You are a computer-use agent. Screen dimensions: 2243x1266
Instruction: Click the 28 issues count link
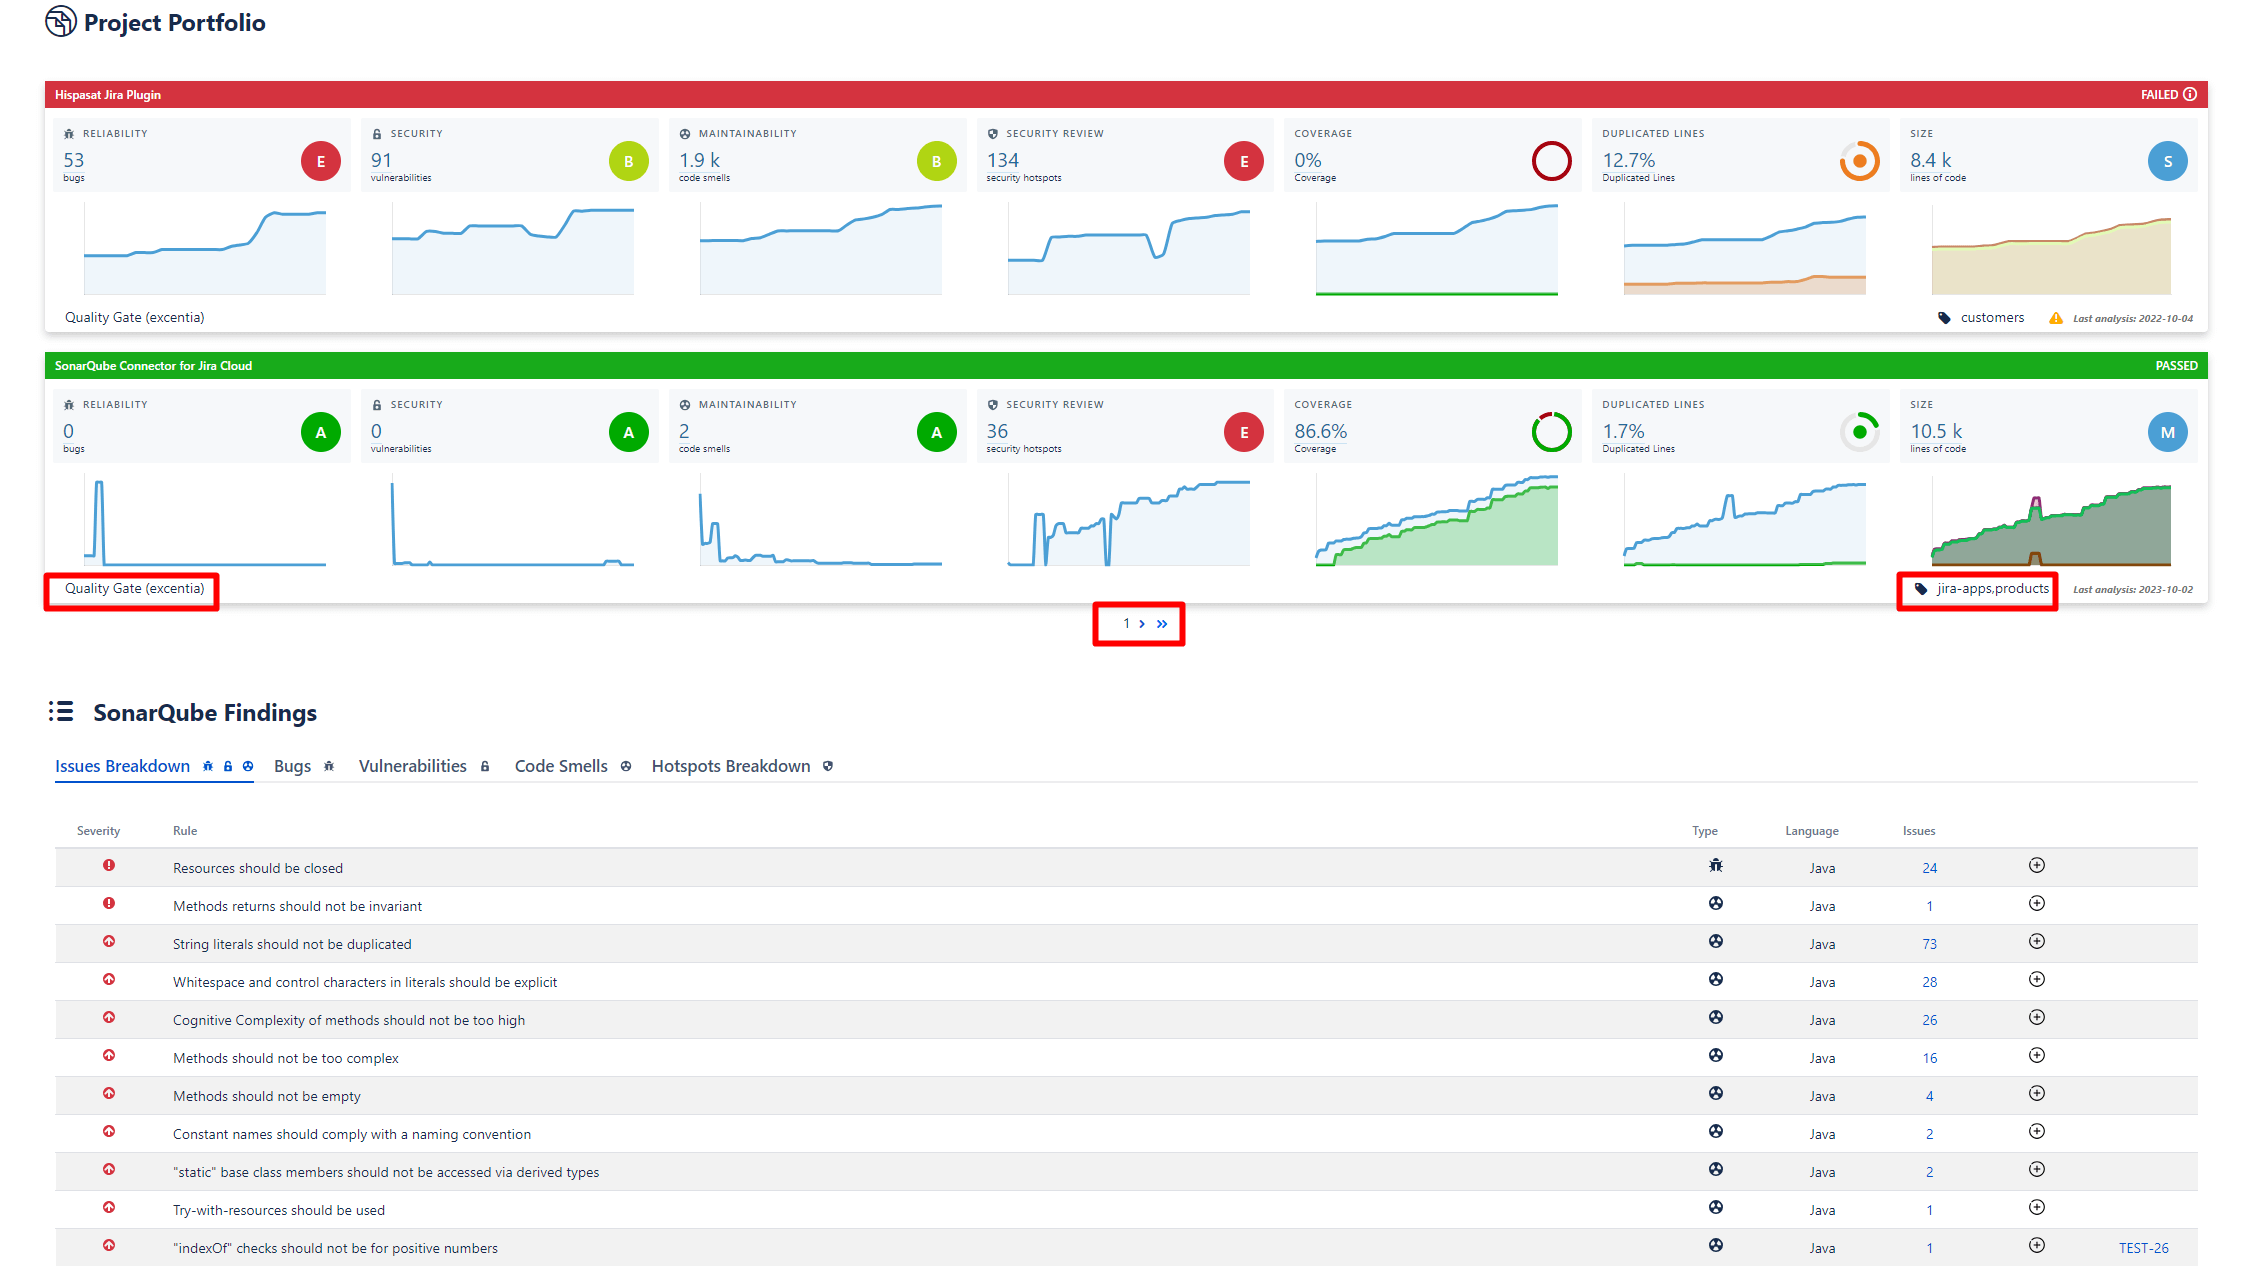[x=1929, y=982]
